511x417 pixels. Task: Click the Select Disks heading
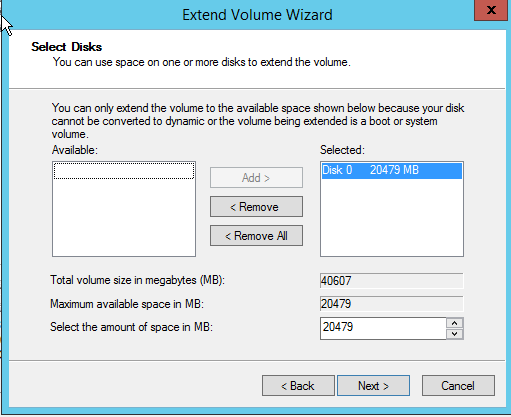(66, 47)
